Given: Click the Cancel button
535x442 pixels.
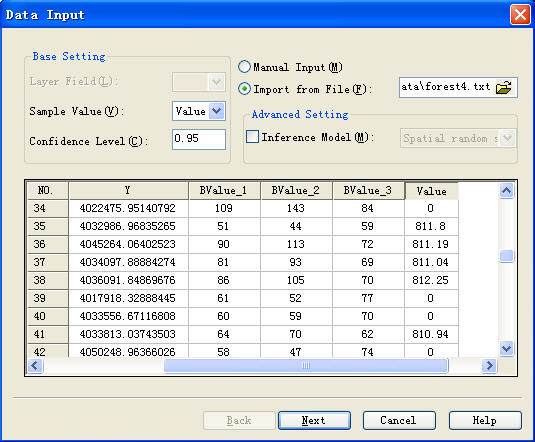Looking at the screenshot, I should point(399,420).
